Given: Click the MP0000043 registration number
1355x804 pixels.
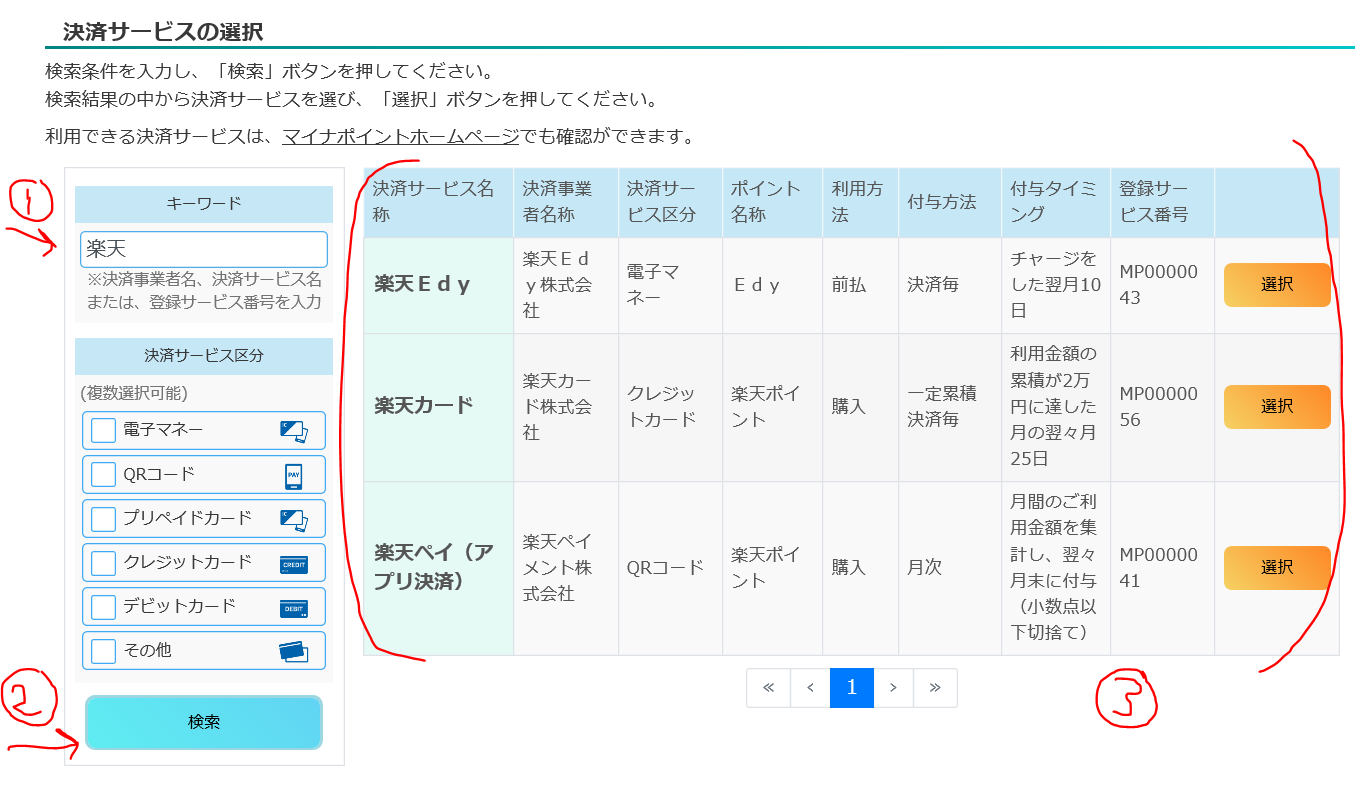Looking at the screenshot, I should [x=1158, y=285].
